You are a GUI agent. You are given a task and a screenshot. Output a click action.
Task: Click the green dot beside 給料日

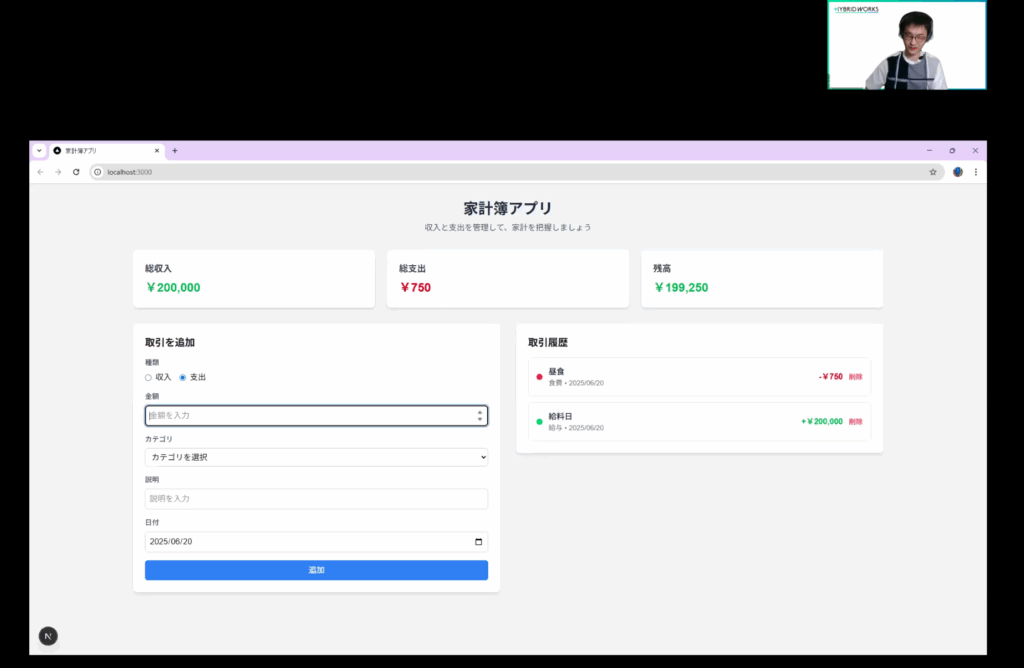tap(539, 422)
